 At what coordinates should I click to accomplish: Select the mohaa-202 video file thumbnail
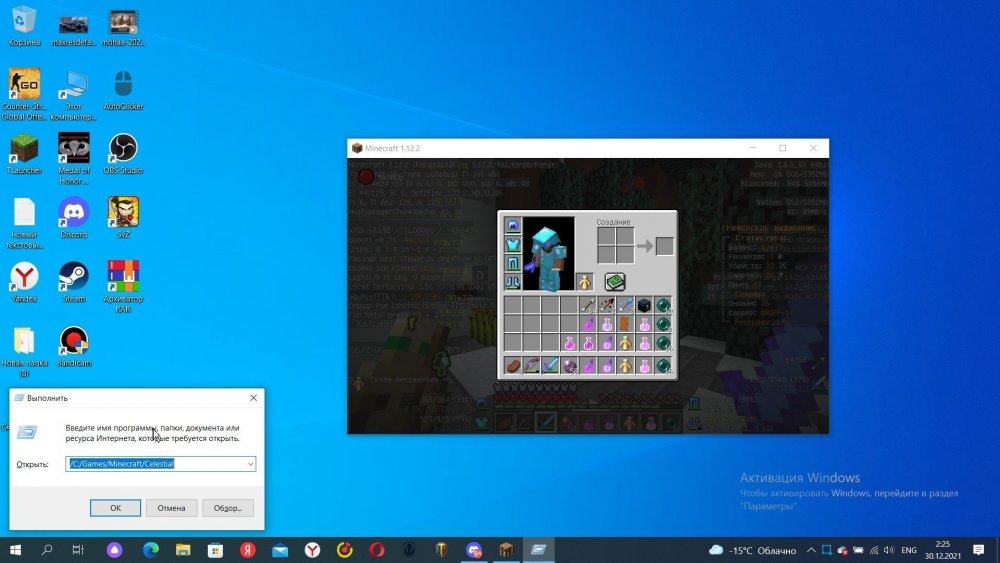(x=123, y=28)
